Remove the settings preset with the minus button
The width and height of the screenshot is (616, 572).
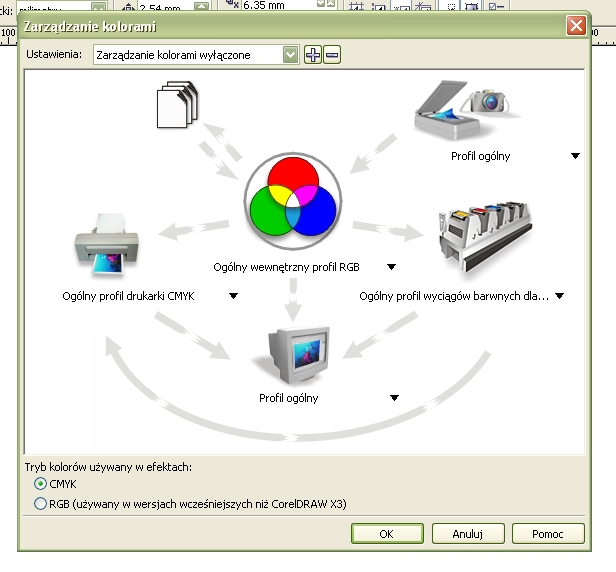tap(332, 55)
